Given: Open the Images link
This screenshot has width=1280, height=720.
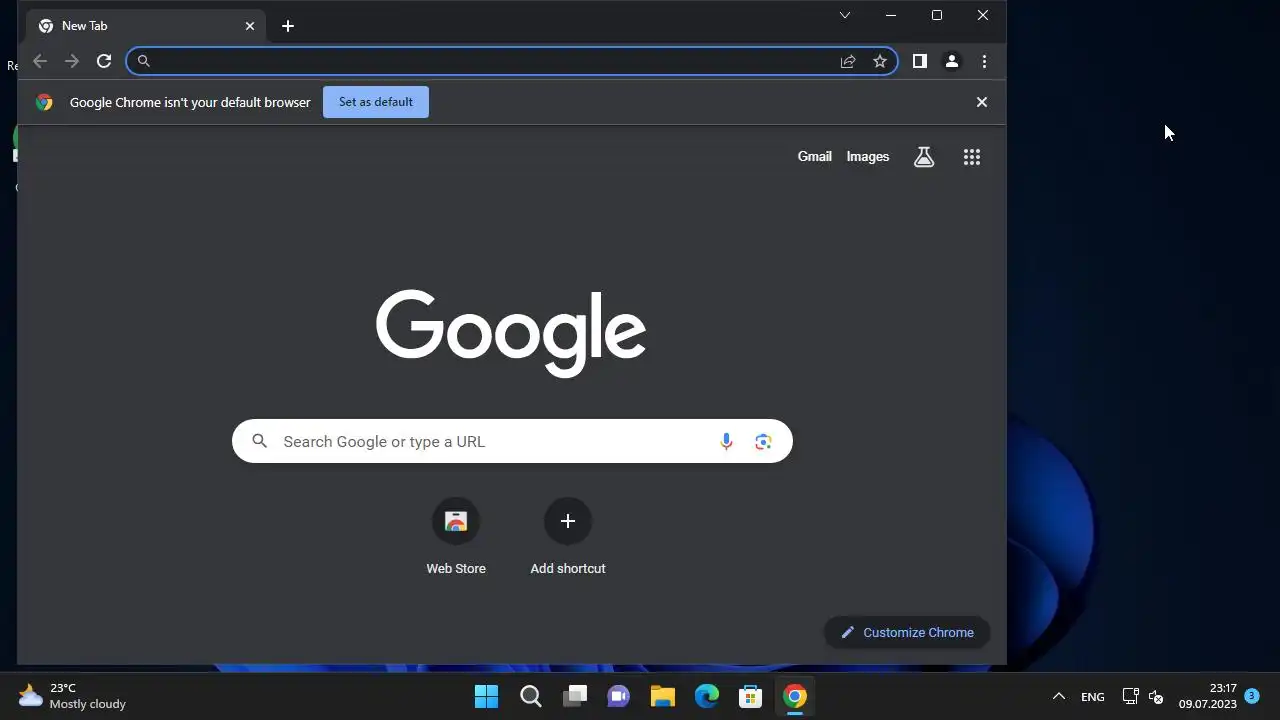Looking at the screenshot, I should (x=868, y=156).
